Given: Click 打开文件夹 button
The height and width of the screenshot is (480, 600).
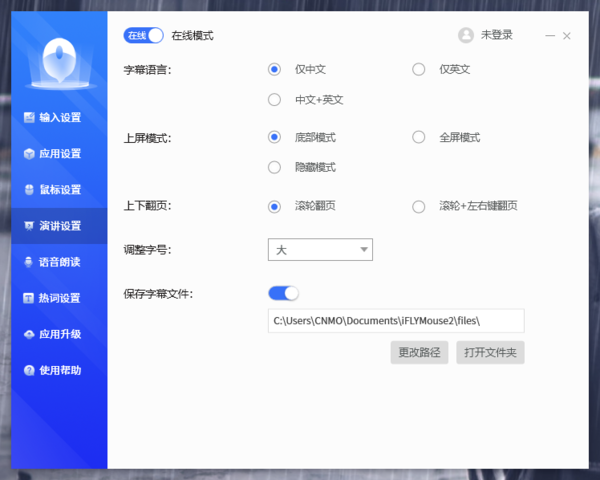Looking at the screenshot, I should (x=490, y=353).
